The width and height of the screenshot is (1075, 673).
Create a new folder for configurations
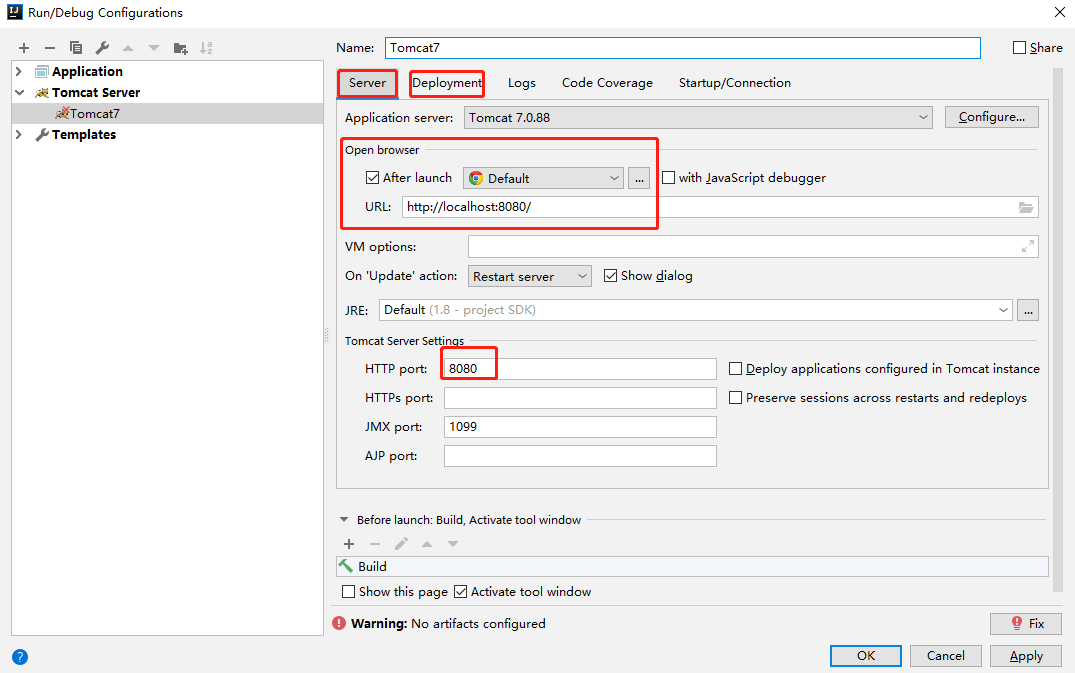[x=181, y=47]
